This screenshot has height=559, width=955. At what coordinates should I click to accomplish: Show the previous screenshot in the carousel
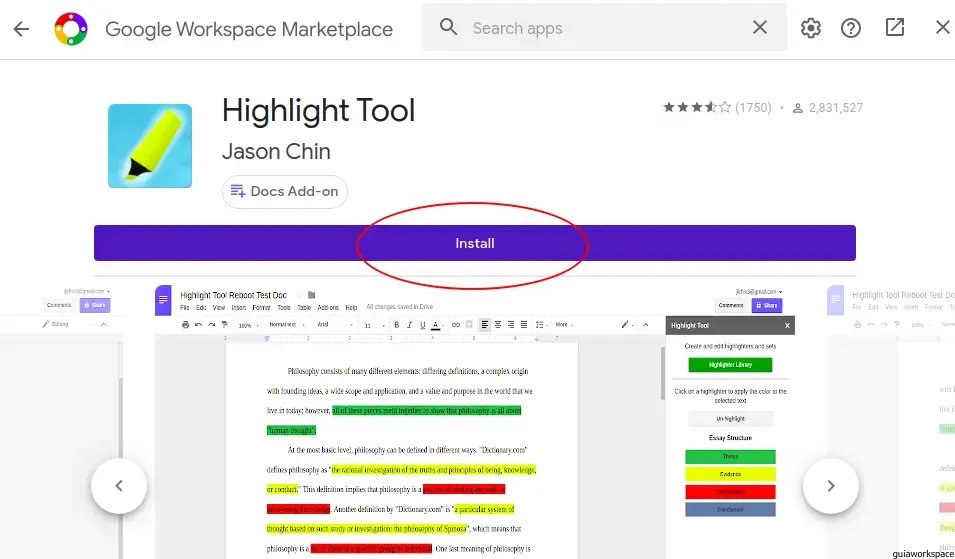click(119, 486)
